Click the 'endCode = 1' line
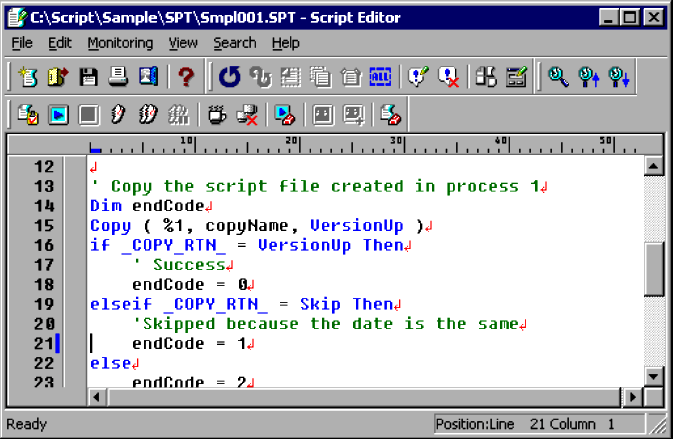Image resolution: width=673 pixels, height=439 pixels. pos(189,344)
